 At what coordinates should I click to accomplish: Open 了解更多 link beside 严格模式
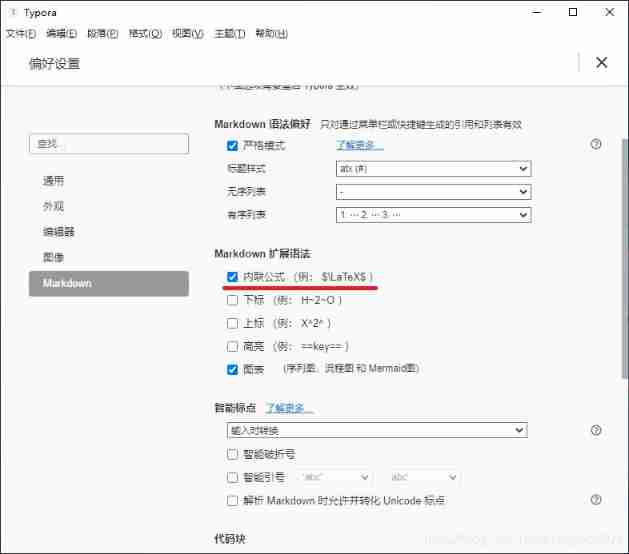359,145
